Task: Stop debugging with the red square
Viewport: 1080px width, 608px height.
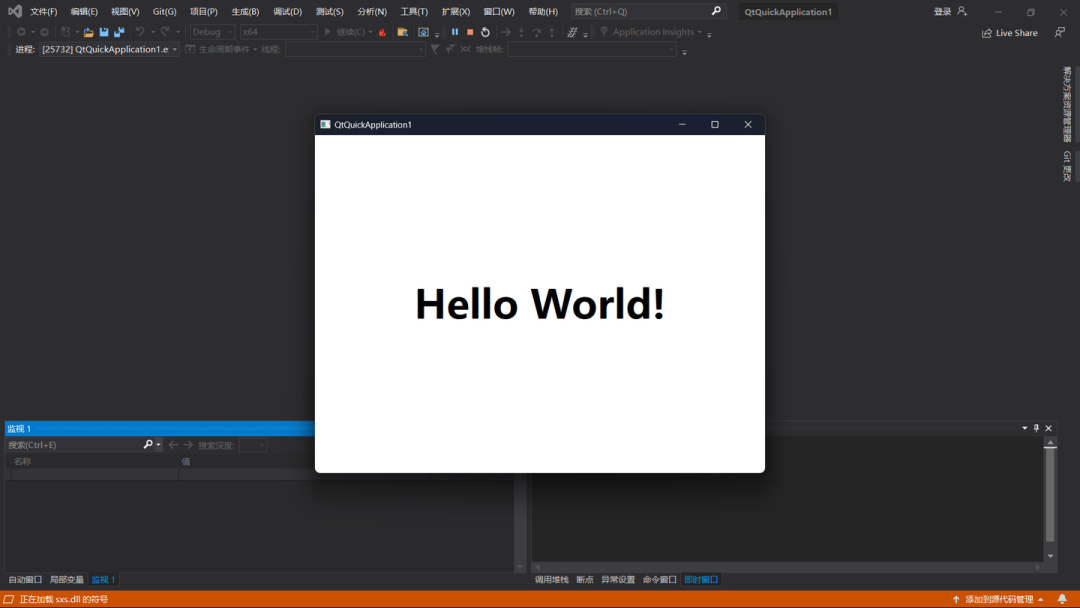Action: (470, 32)
